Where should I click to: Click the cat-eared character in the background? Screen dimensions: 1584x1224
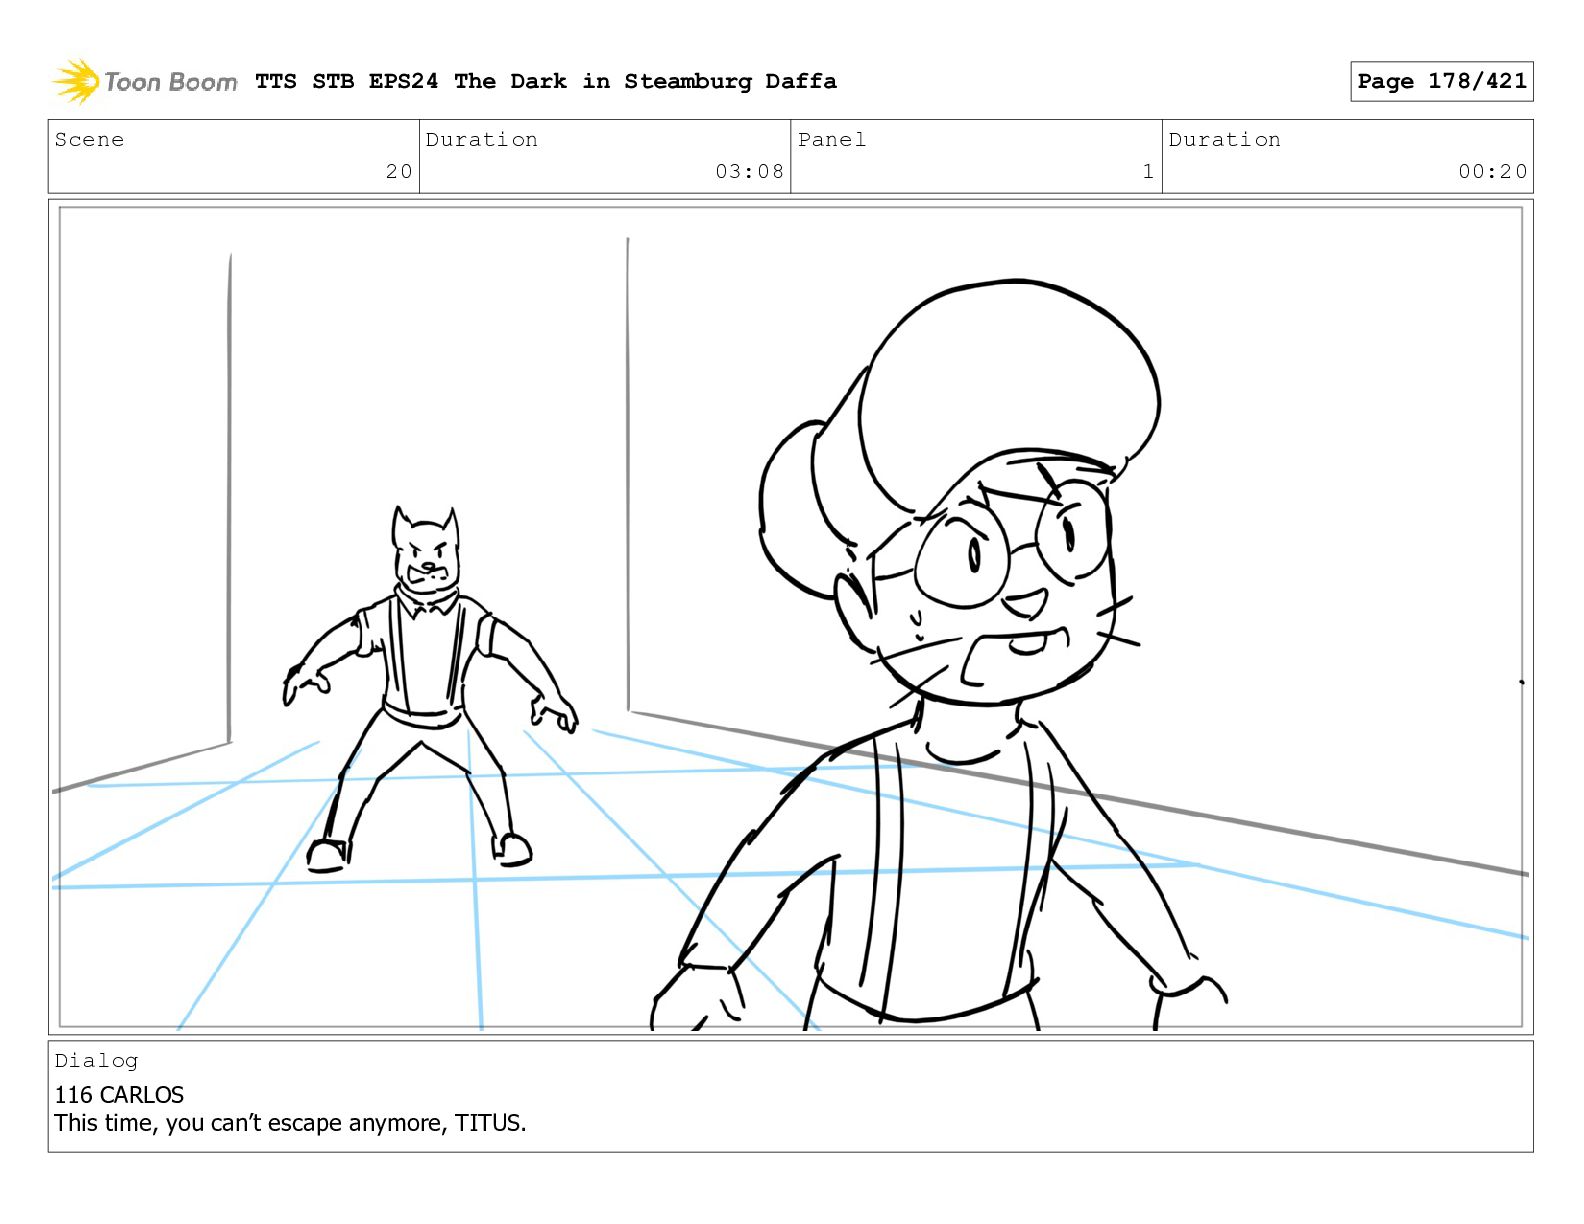point(430,690)
